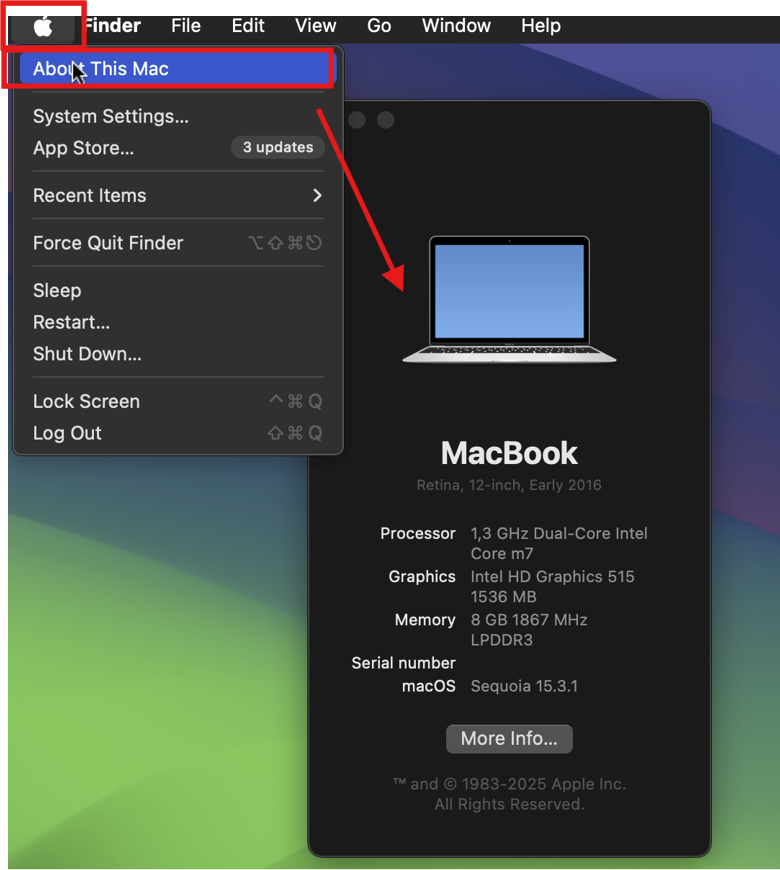Open the Go menu
The width and height of the screenshot is (780, 870).
pyautogui.click(x=379, y=26)
